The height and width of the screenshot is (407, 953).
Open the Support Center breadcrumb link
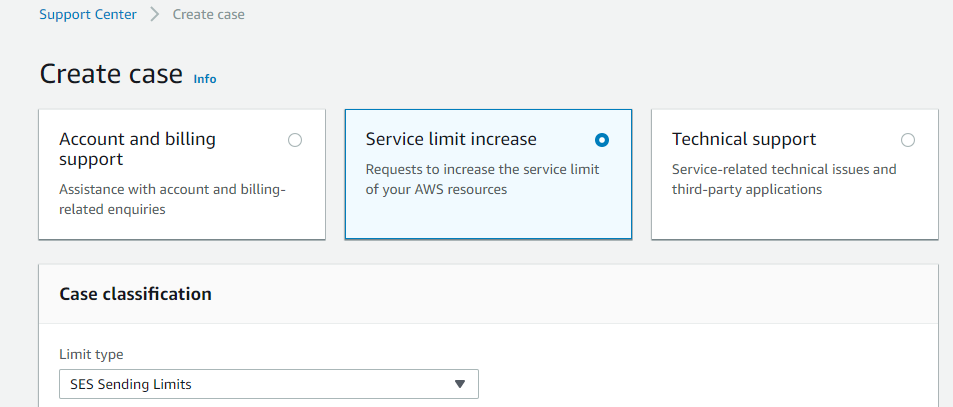[x=88, y=14]
